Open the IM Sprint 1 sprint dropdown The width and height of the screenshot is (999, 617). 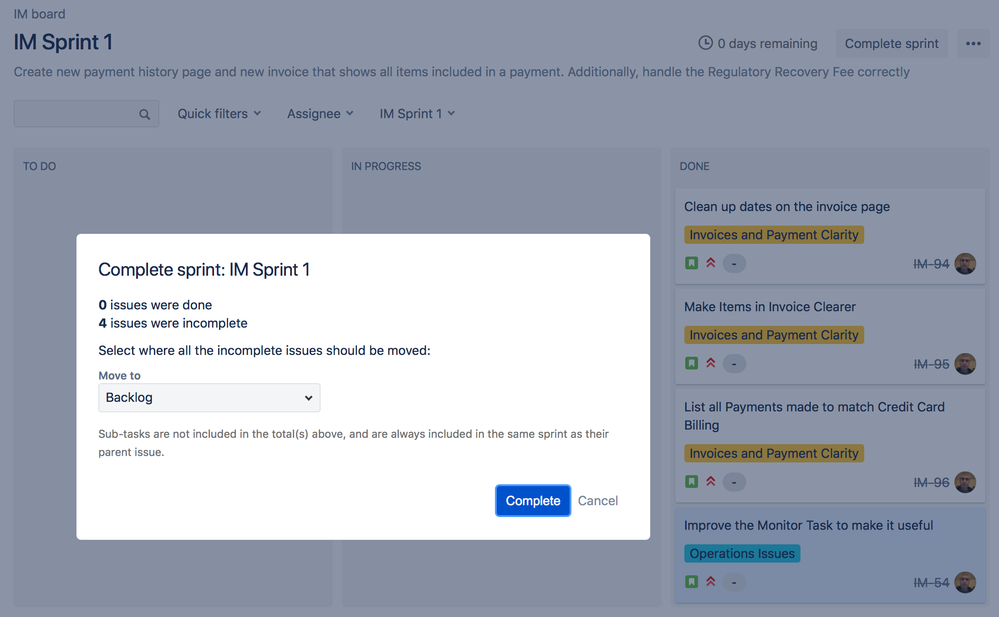(x=417, y=113)
